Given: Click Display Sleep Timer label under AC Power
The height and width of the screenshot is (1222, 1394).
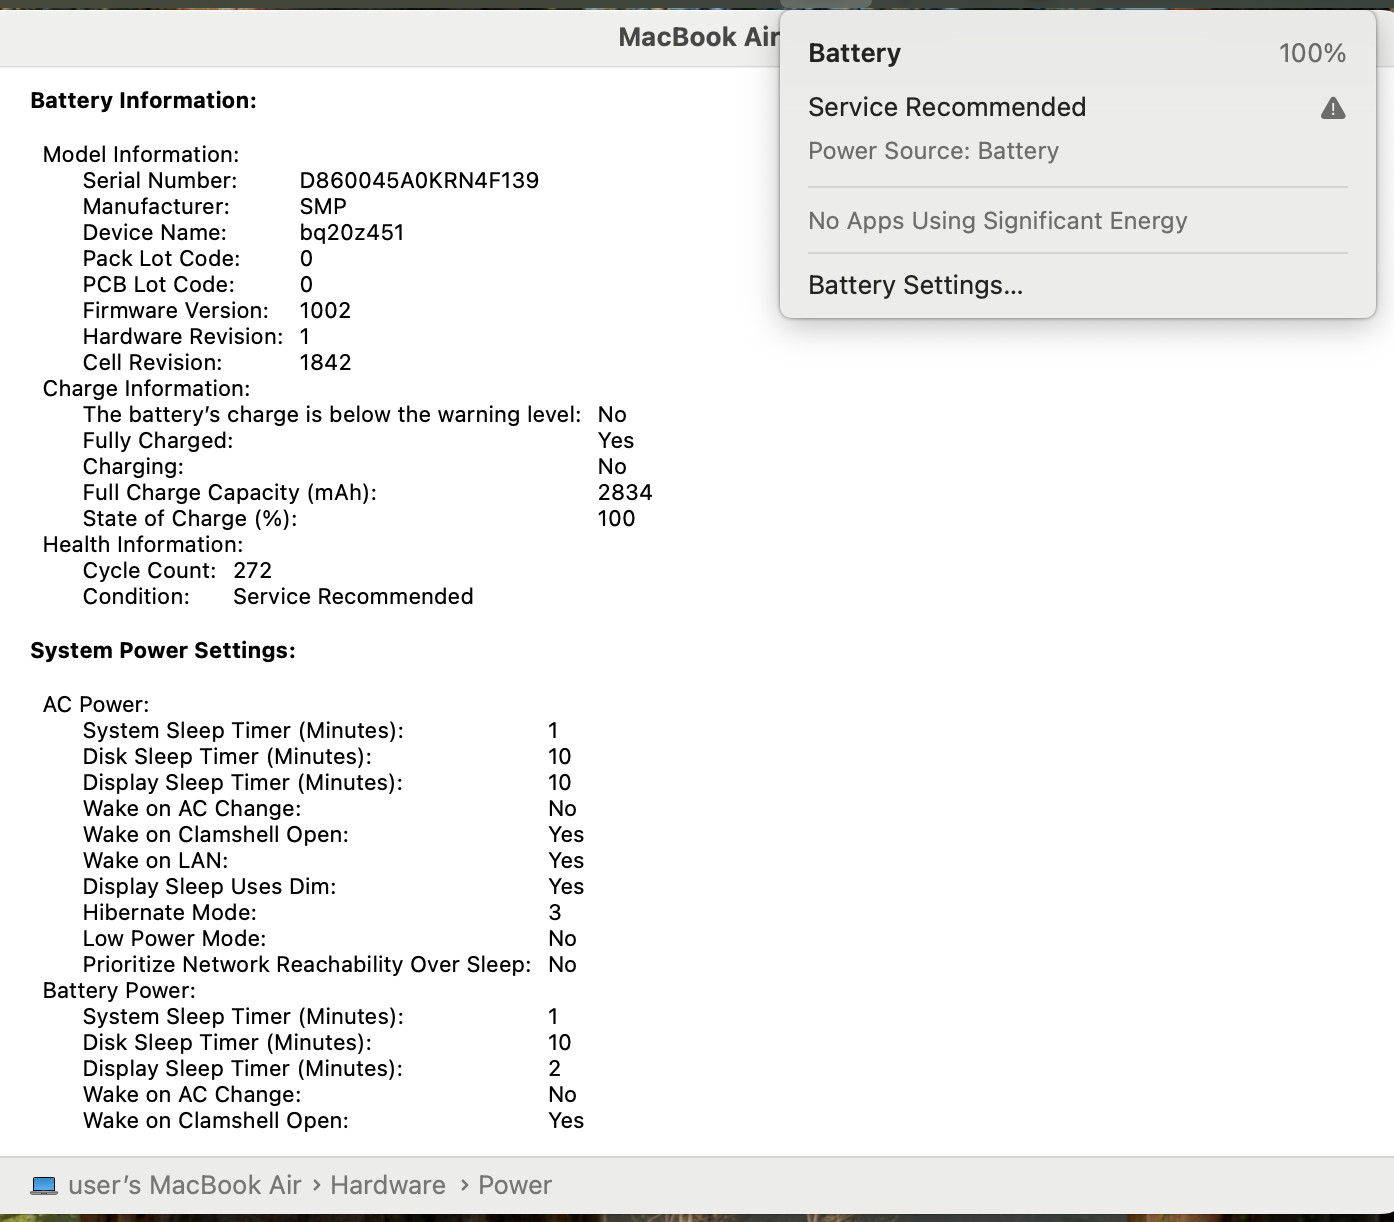Looking at the screenshot, I should tap(243, 783).
